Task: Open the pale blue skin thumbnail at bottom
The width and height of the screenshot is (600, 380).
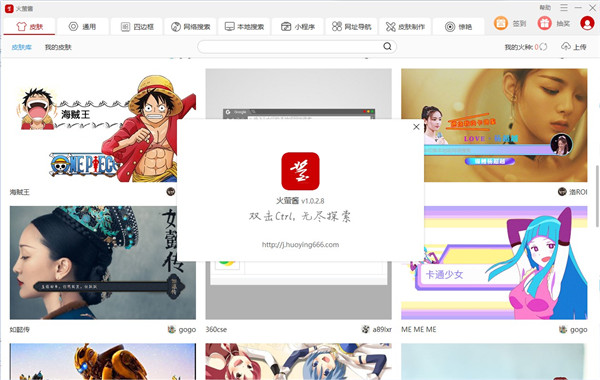Action: 494,361
